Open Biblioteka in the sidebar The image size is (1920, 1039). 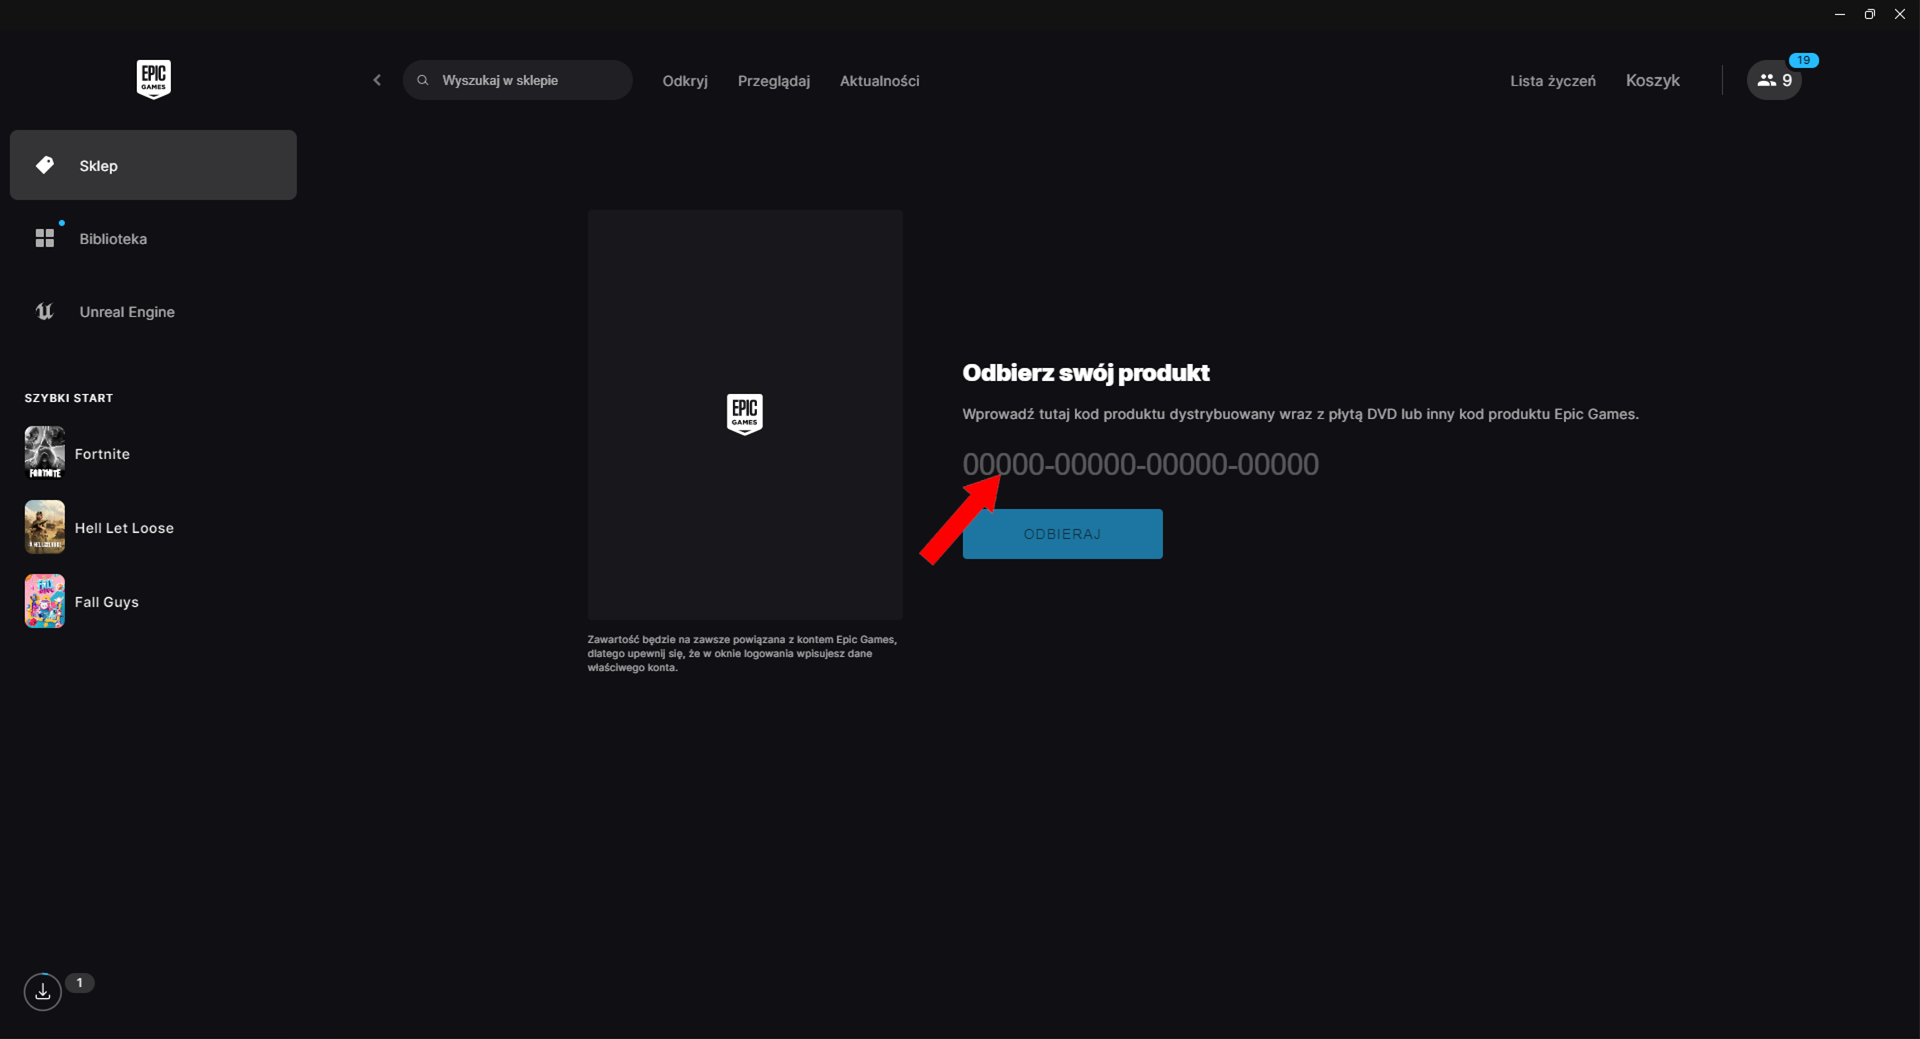pos(153,238)
